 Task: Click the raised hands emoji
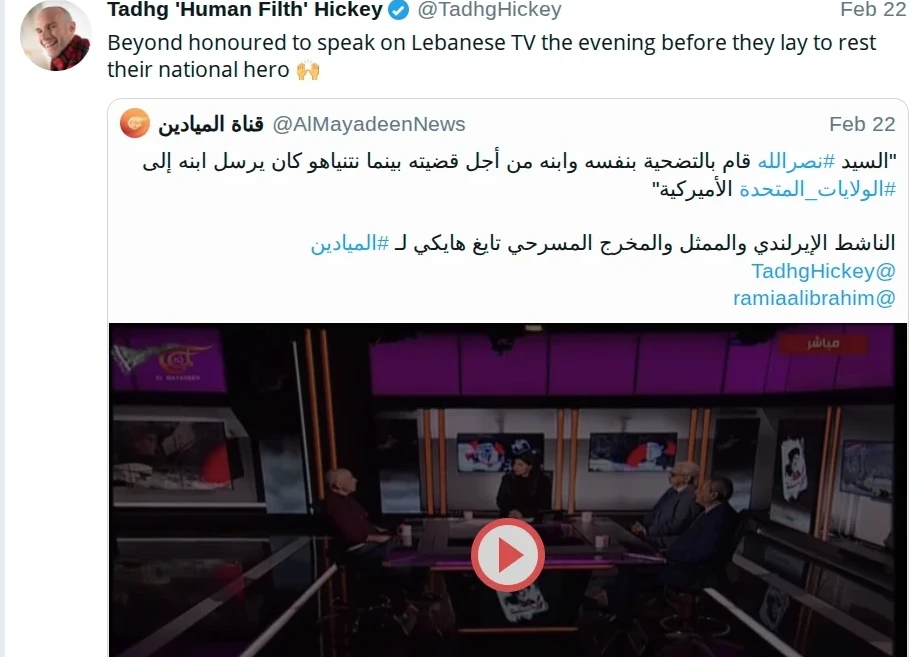pyautogui.click(x=308, y=70)
